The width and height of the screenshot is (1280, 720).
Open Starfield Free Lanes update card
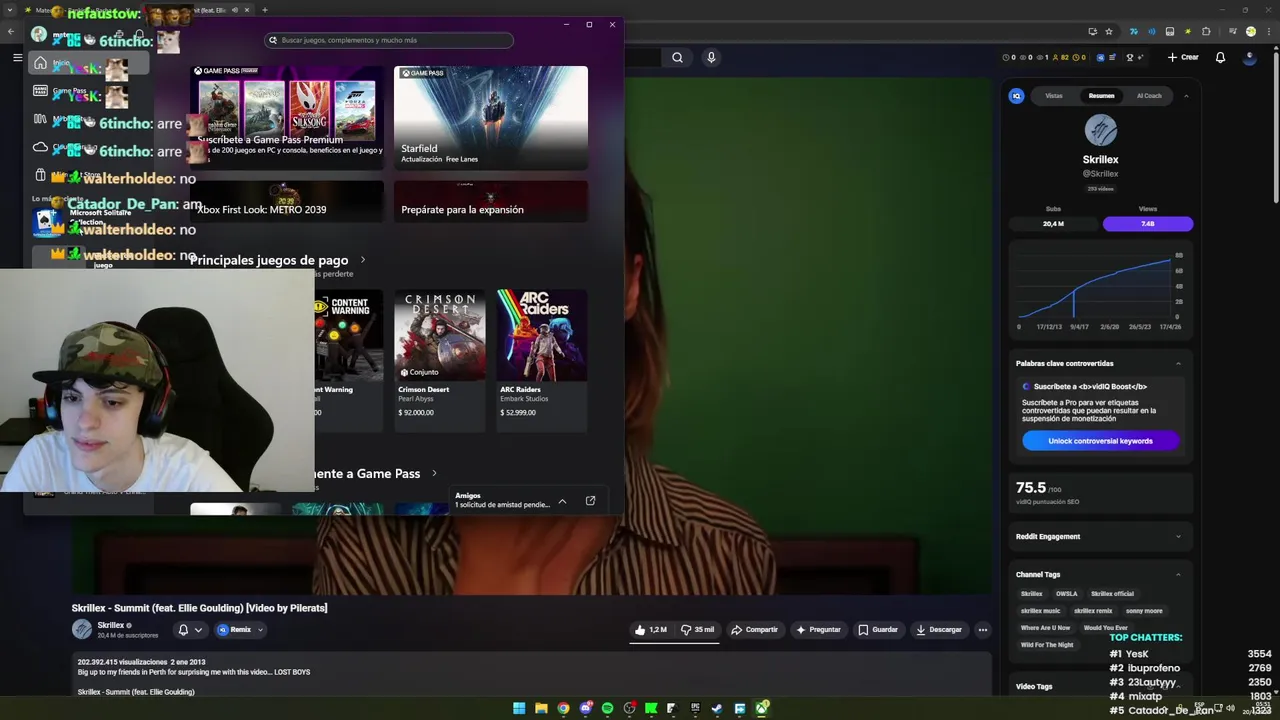491,118
